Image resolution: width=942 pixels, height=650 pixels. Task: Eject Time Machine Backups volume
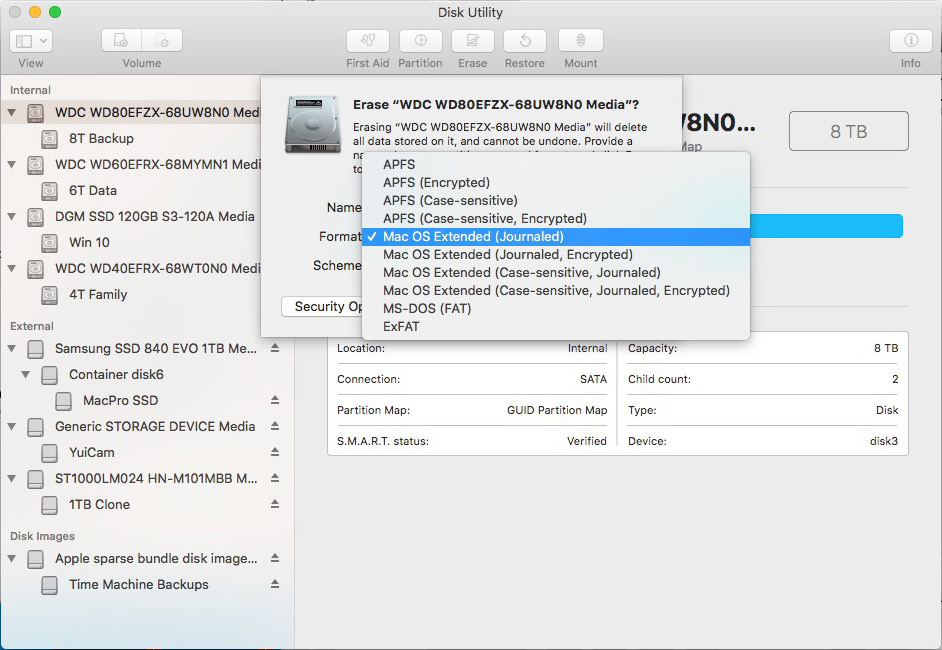pyautogui.click(x=275, y=584)
